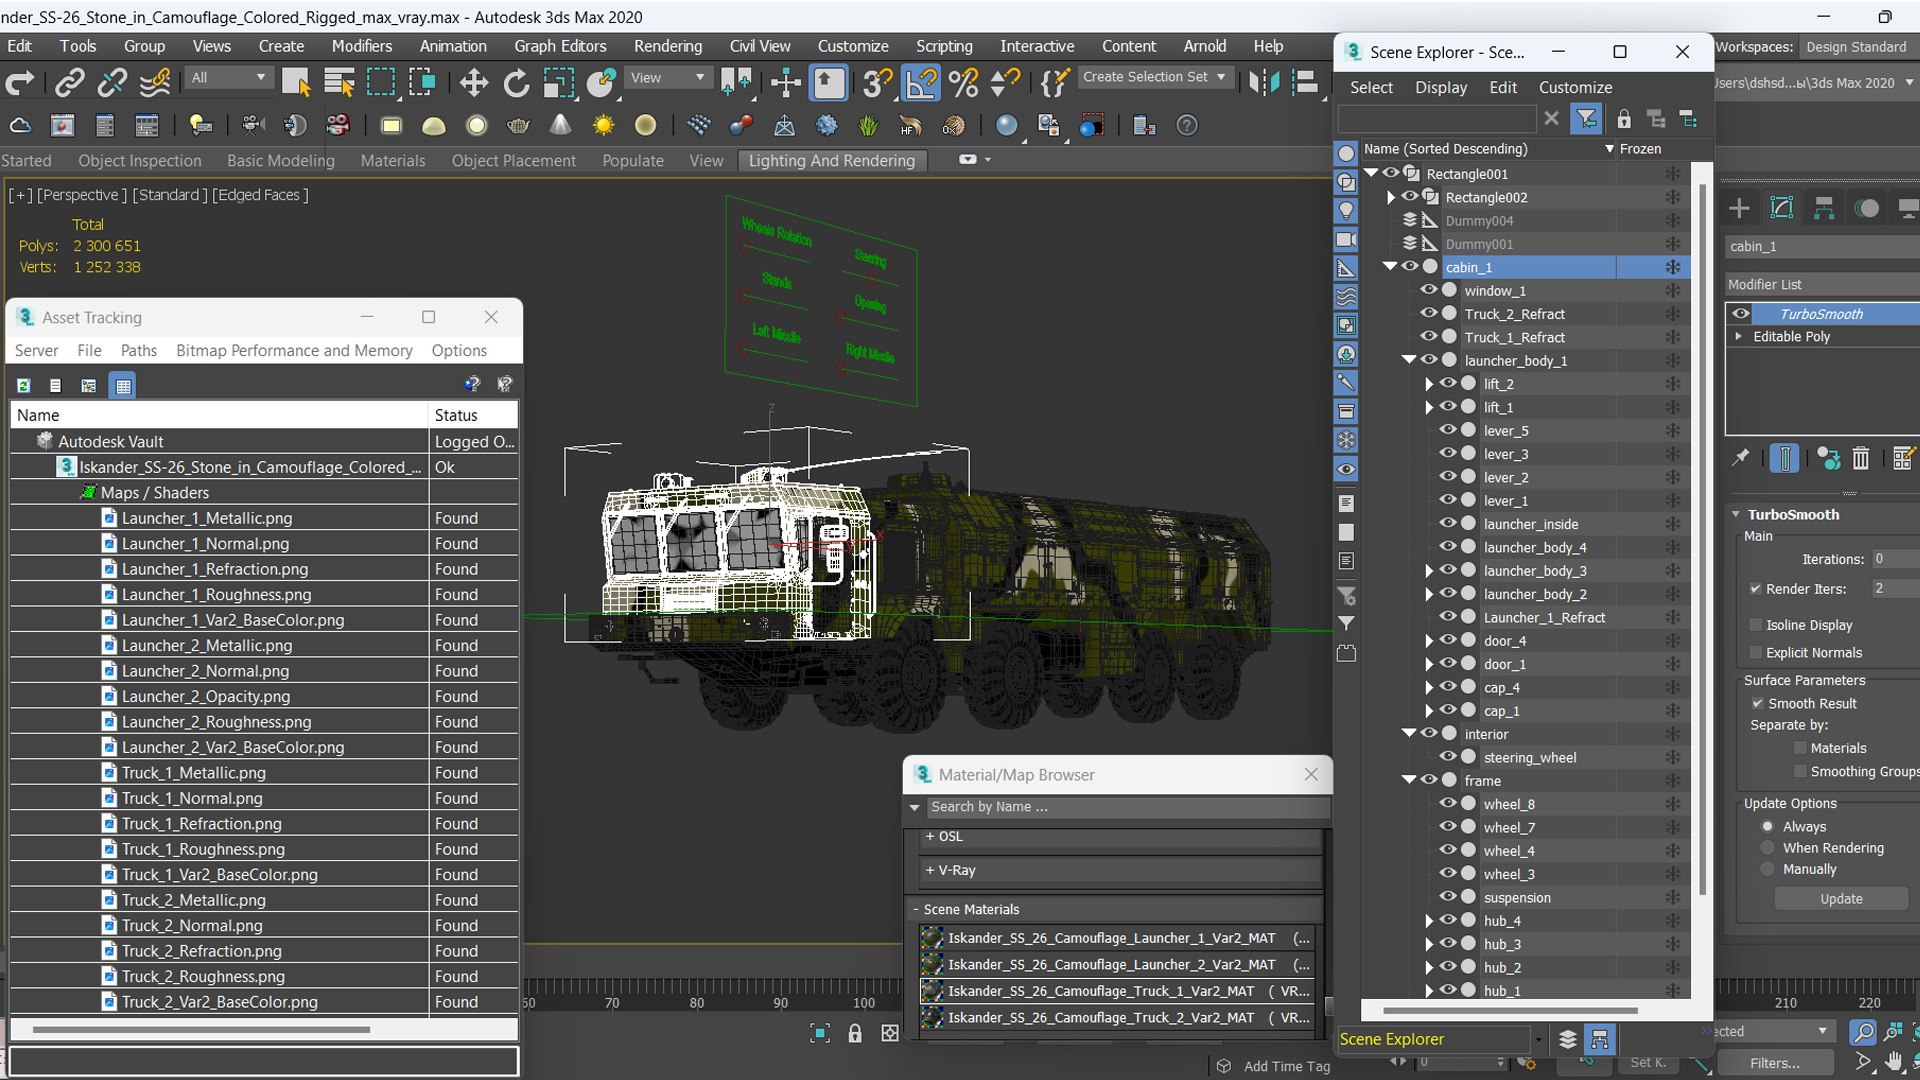1920x1080 pixels.
Task: Collapse launcher_body_1 node
Action: (1409, 359)
